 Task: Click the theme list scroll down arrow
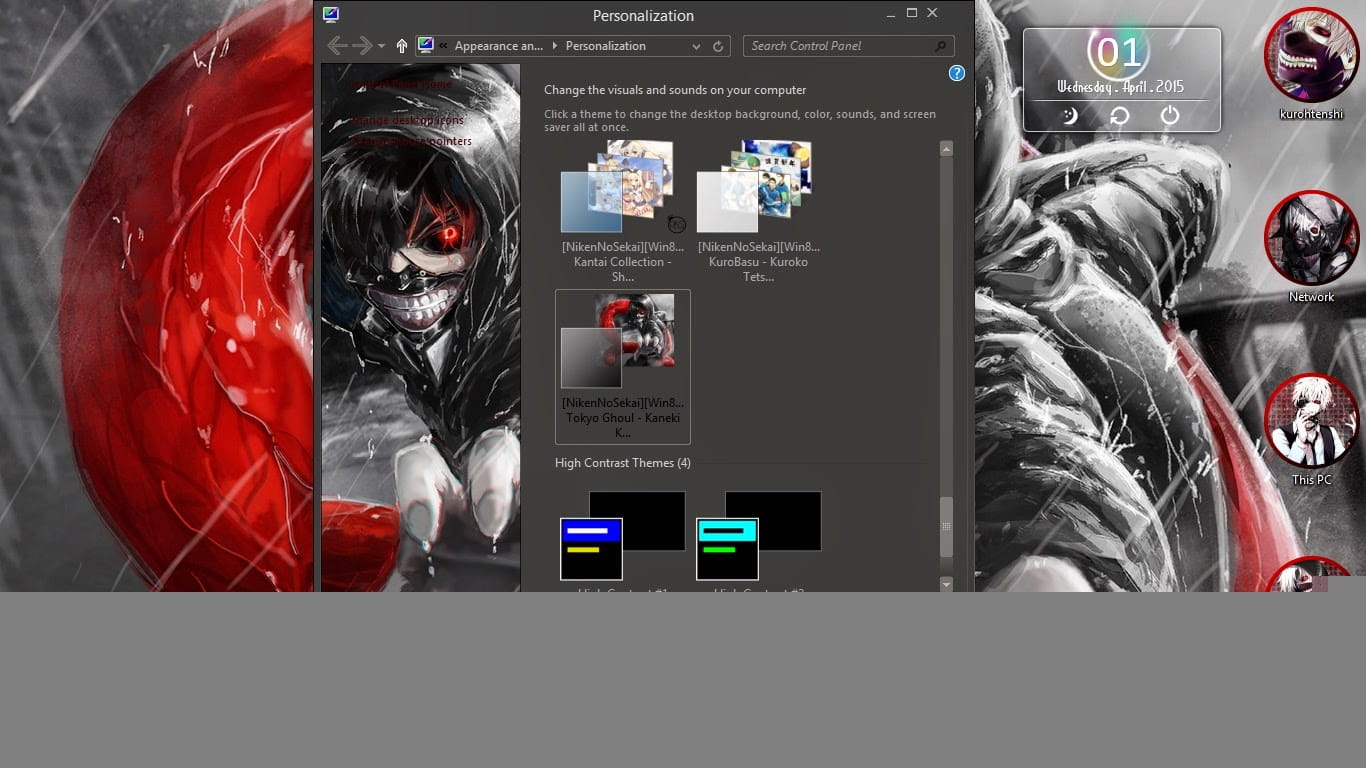946,583
